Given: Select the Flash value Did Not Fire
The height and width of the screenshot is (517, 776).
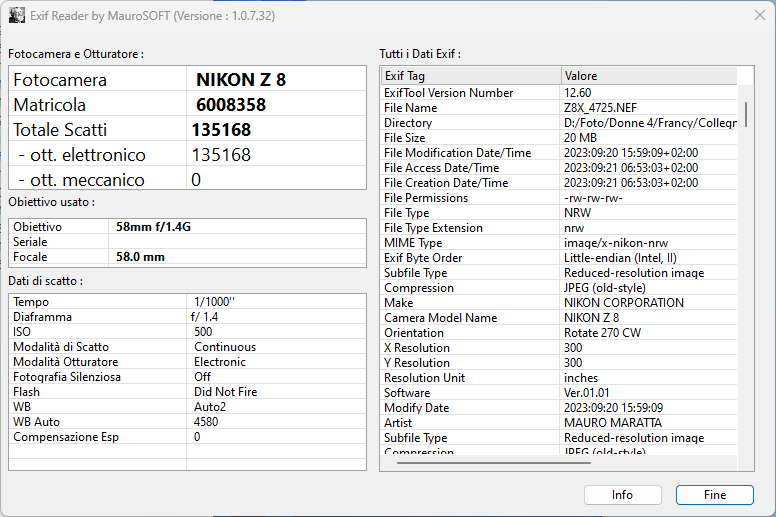Looking at the screenshot, I should [225, 392].
